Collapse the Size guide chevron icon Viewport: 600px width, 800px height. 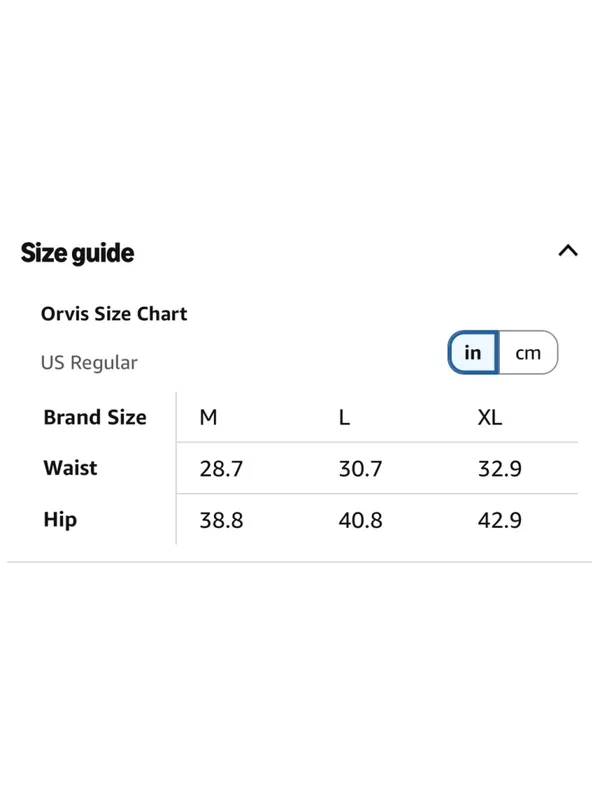tap(568, 251)
